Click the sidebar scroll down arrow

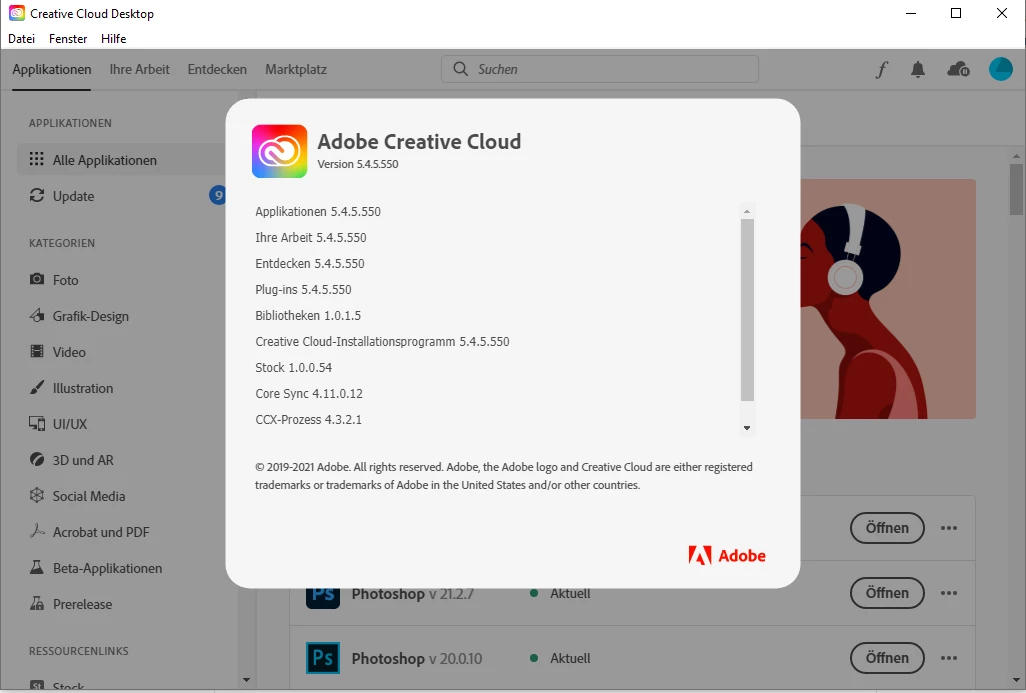pyautogui.click(x=246, y=680)
